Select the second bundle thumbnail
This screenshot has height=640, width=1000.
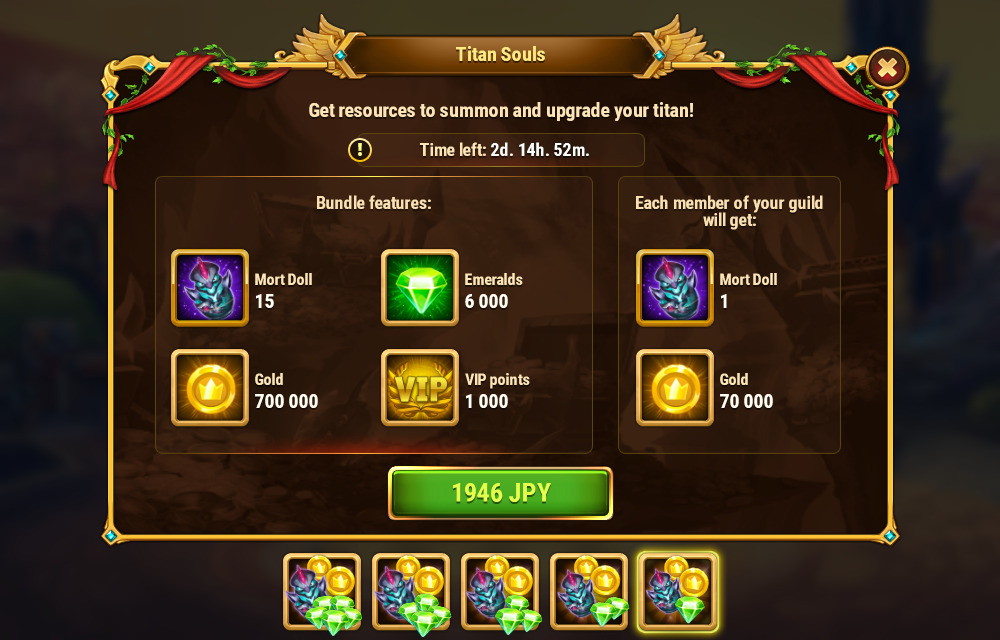411,592
